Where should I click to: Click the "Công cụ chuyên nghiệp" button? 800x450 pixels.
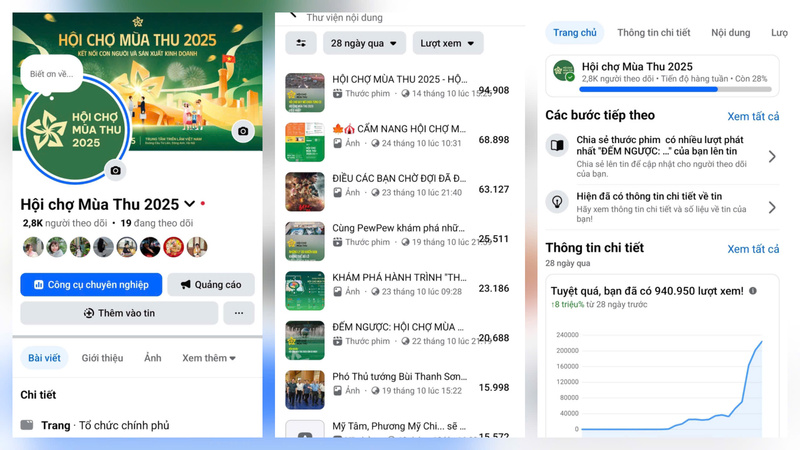pyautogui.click(x=91, y=285)
